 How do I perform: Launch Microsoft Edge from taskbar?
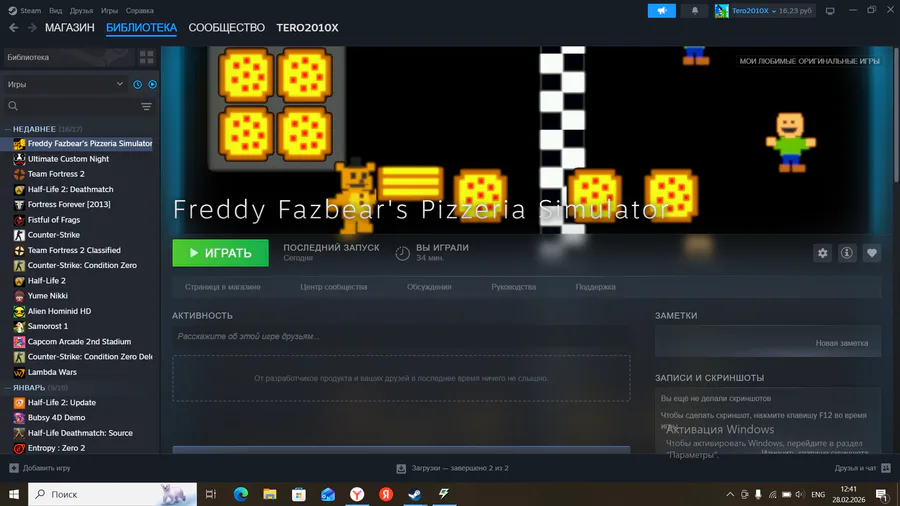(240, 494)
